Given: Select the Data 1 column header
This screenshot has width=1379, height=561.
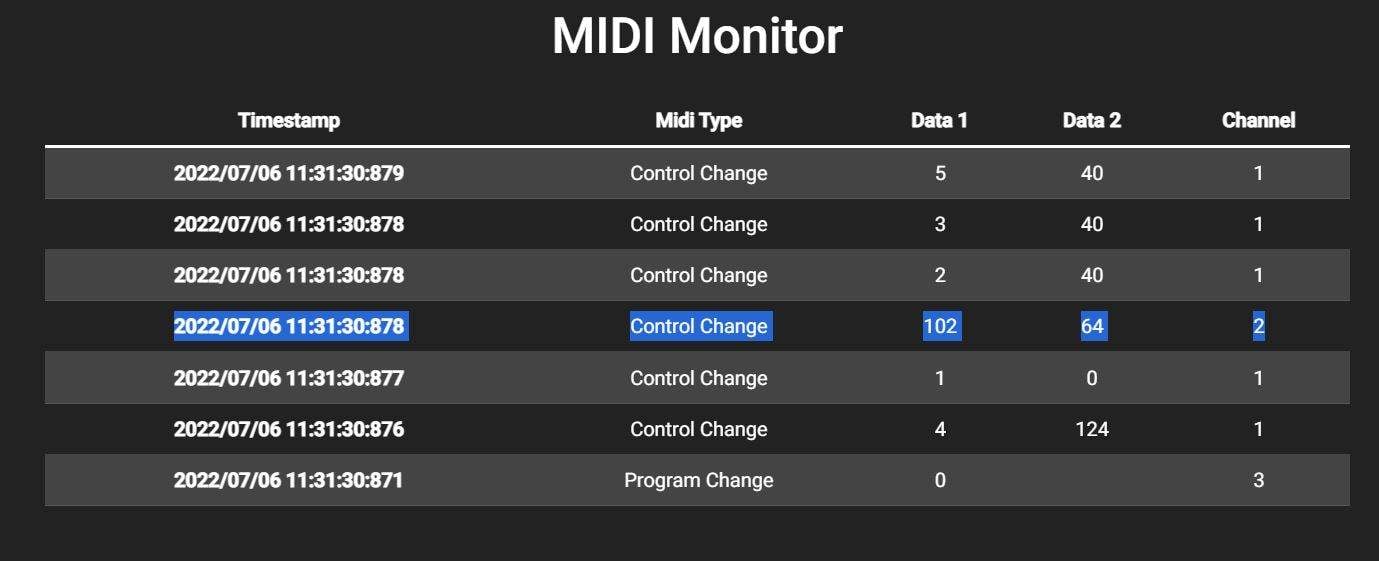Looking at the screenshot, I should point(939,121).
